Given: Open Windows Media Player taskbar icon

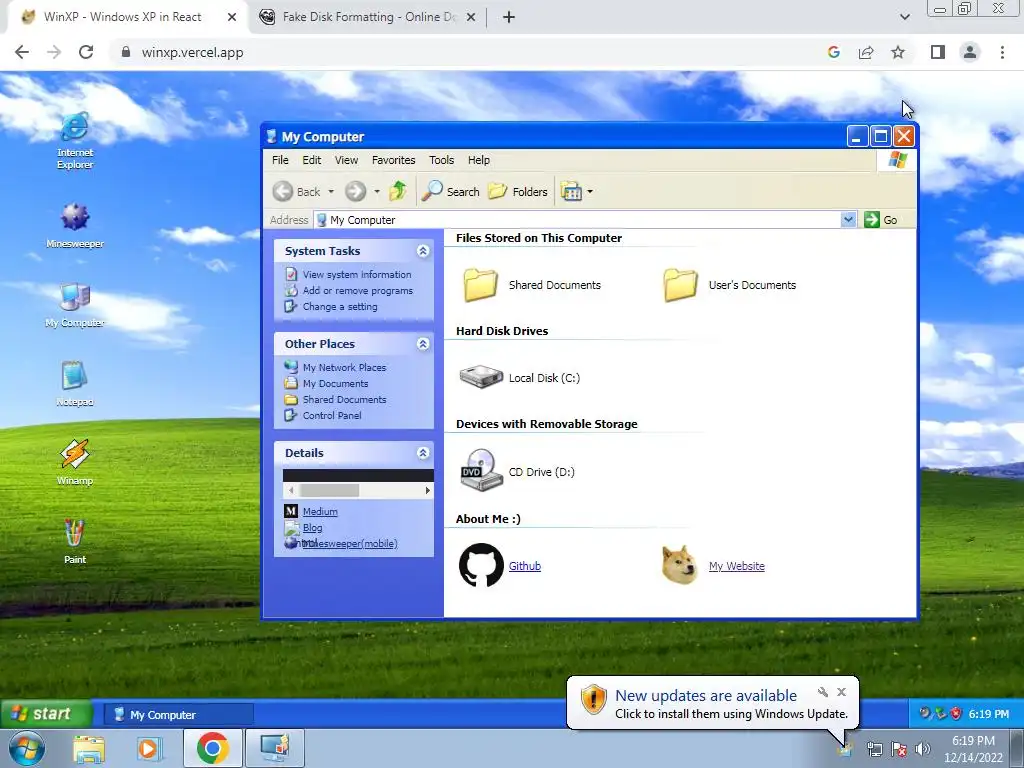Looking at the screenshot, I should pyautogui.click(x=148, y=749).
